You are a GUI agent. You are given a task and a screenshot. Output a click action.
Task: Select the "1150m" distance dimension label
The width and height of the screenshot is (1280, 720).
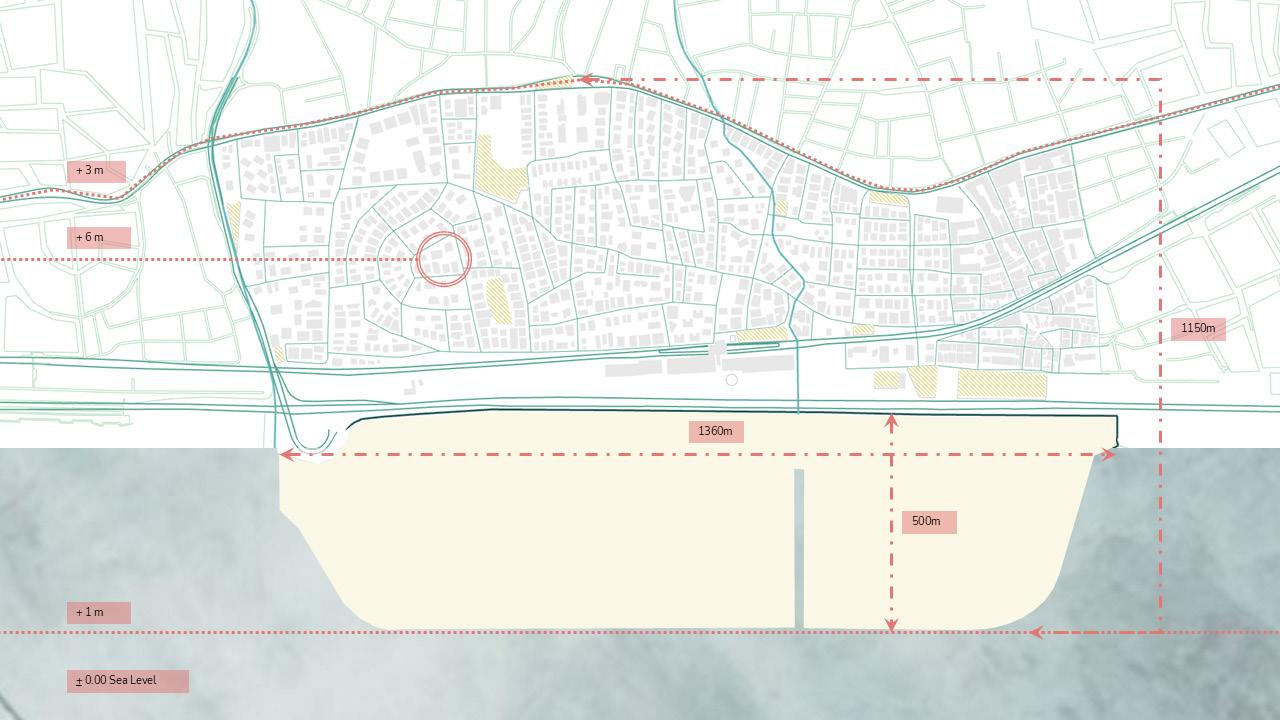tap(1198, 329)
